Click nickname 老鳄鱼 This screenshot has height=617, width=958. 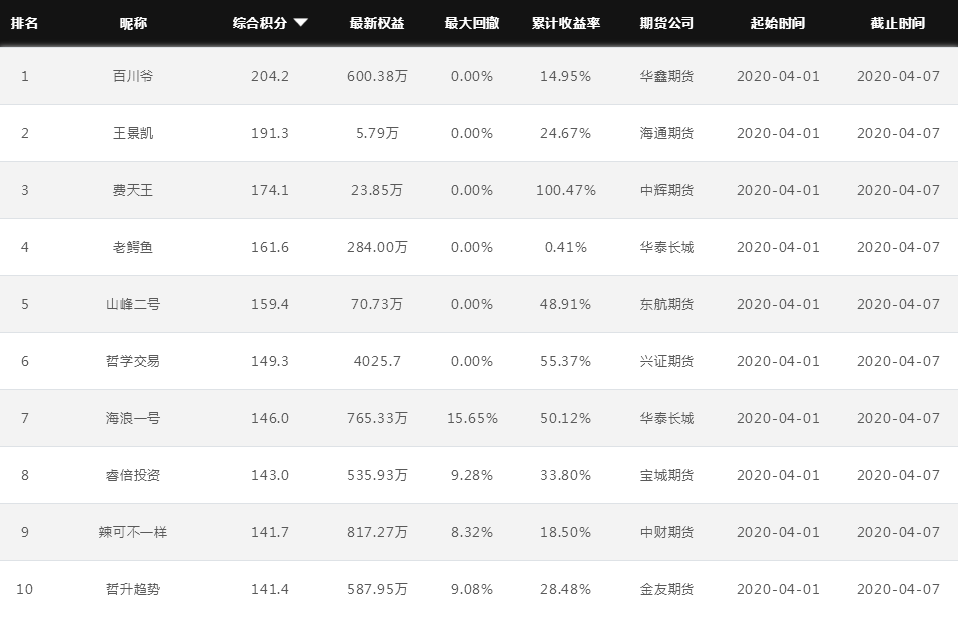pos(133,247)
